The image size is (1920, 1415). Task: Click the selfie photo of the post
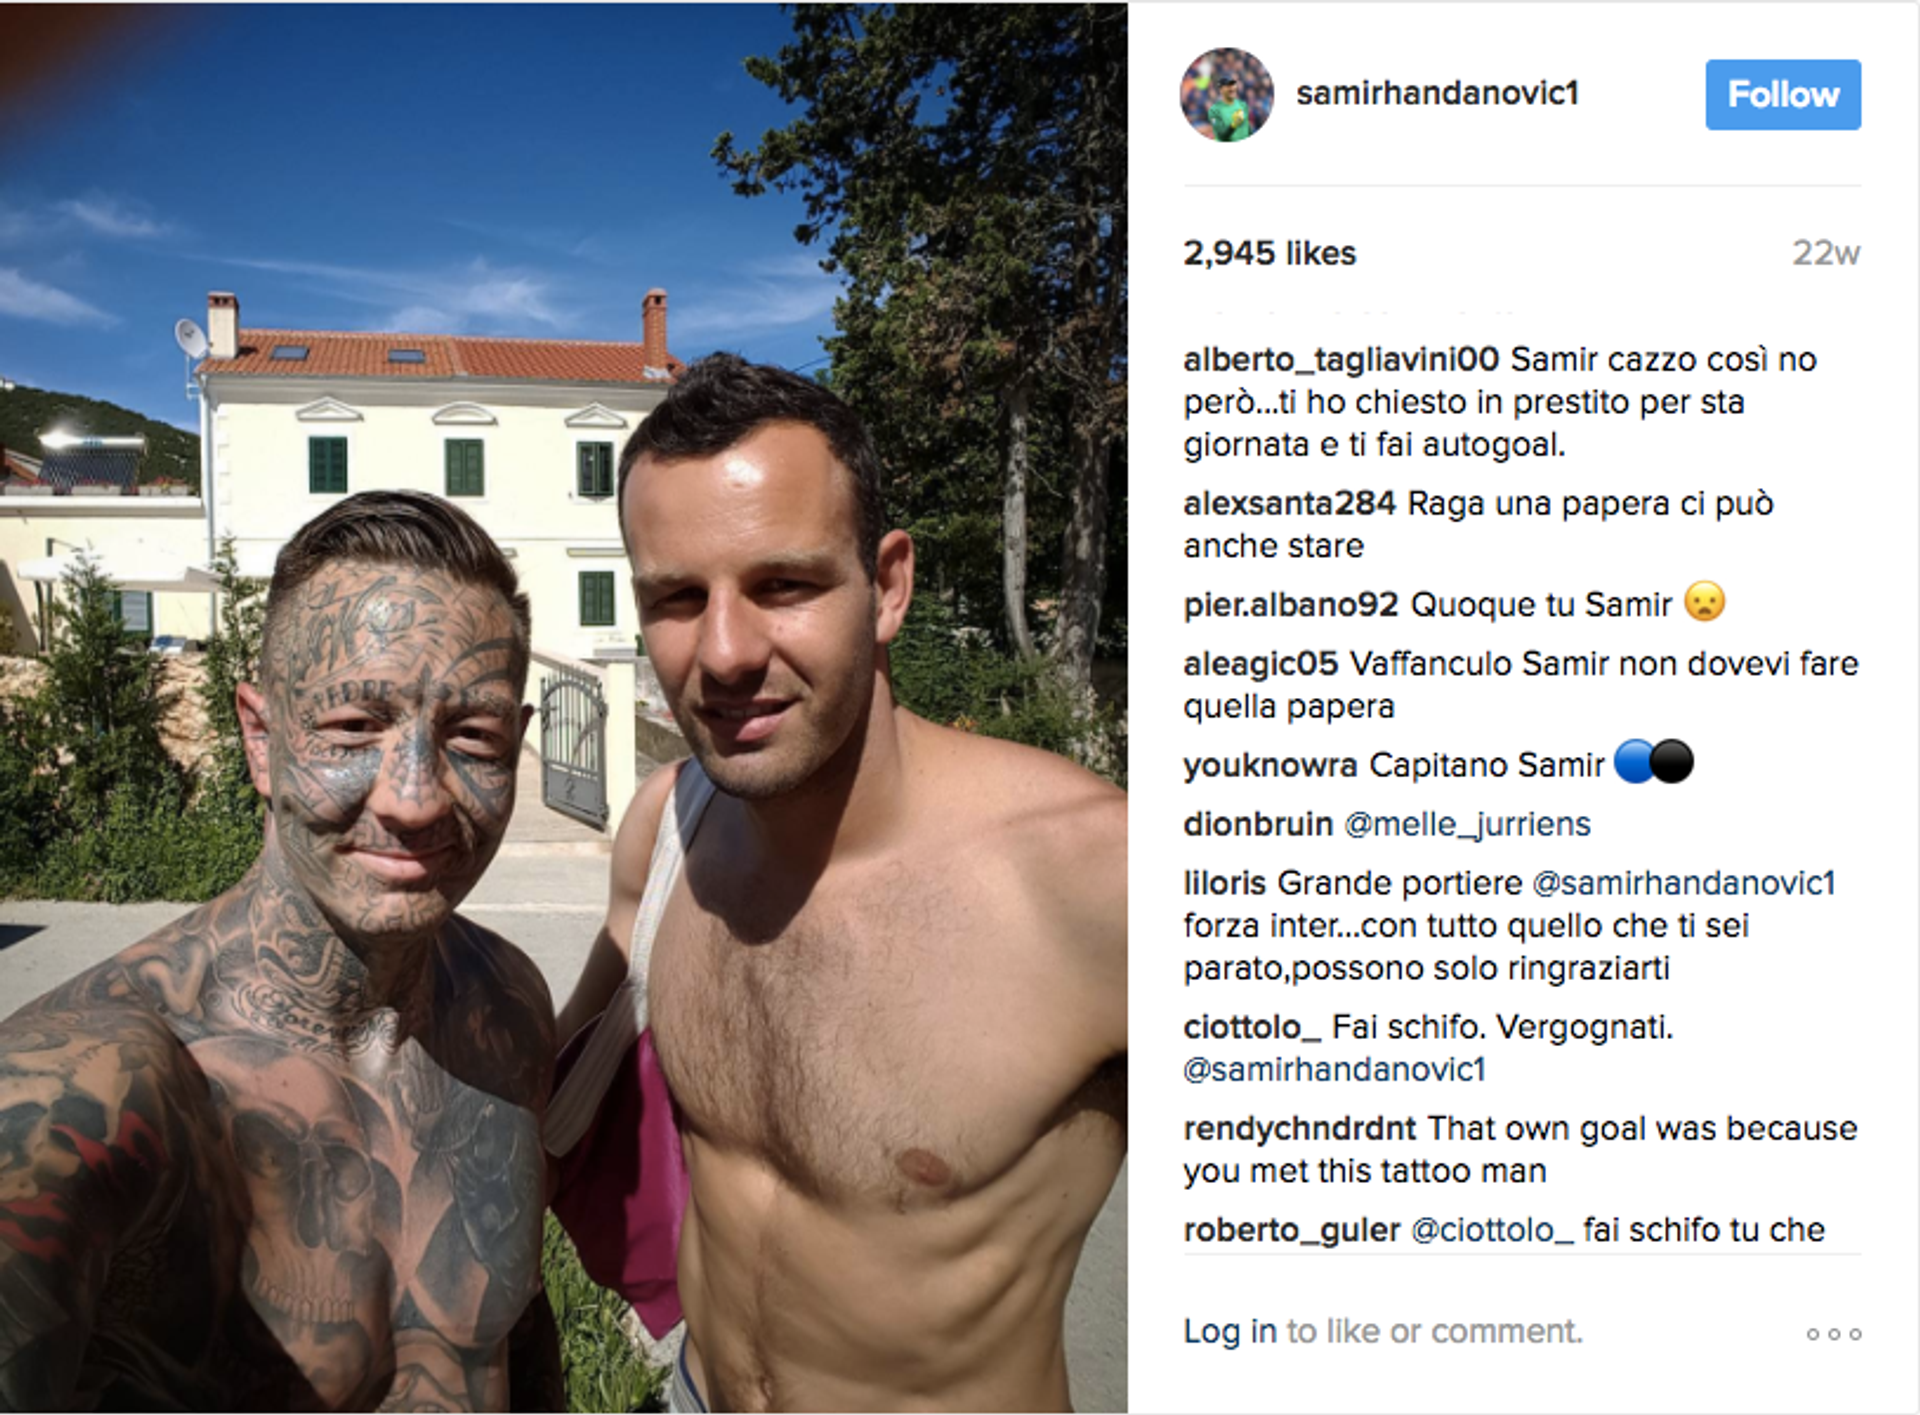[x=564, y=707]
